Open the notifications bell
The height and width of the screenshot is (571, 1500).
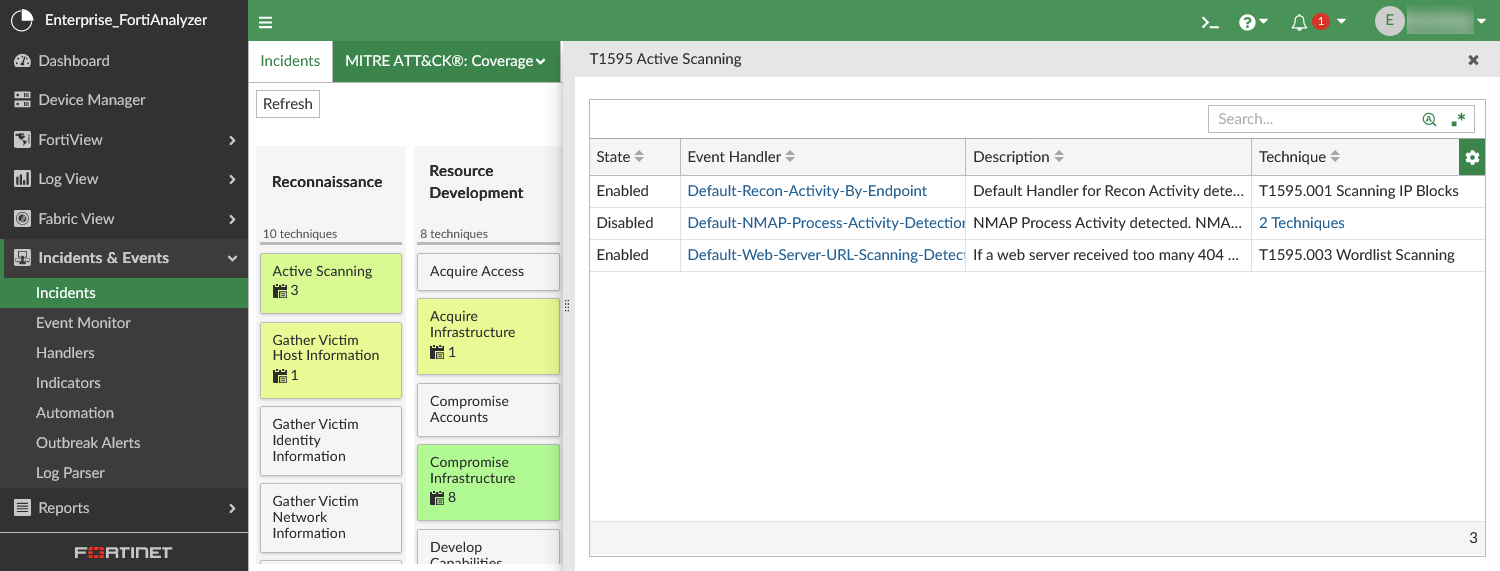(1299, 22)
